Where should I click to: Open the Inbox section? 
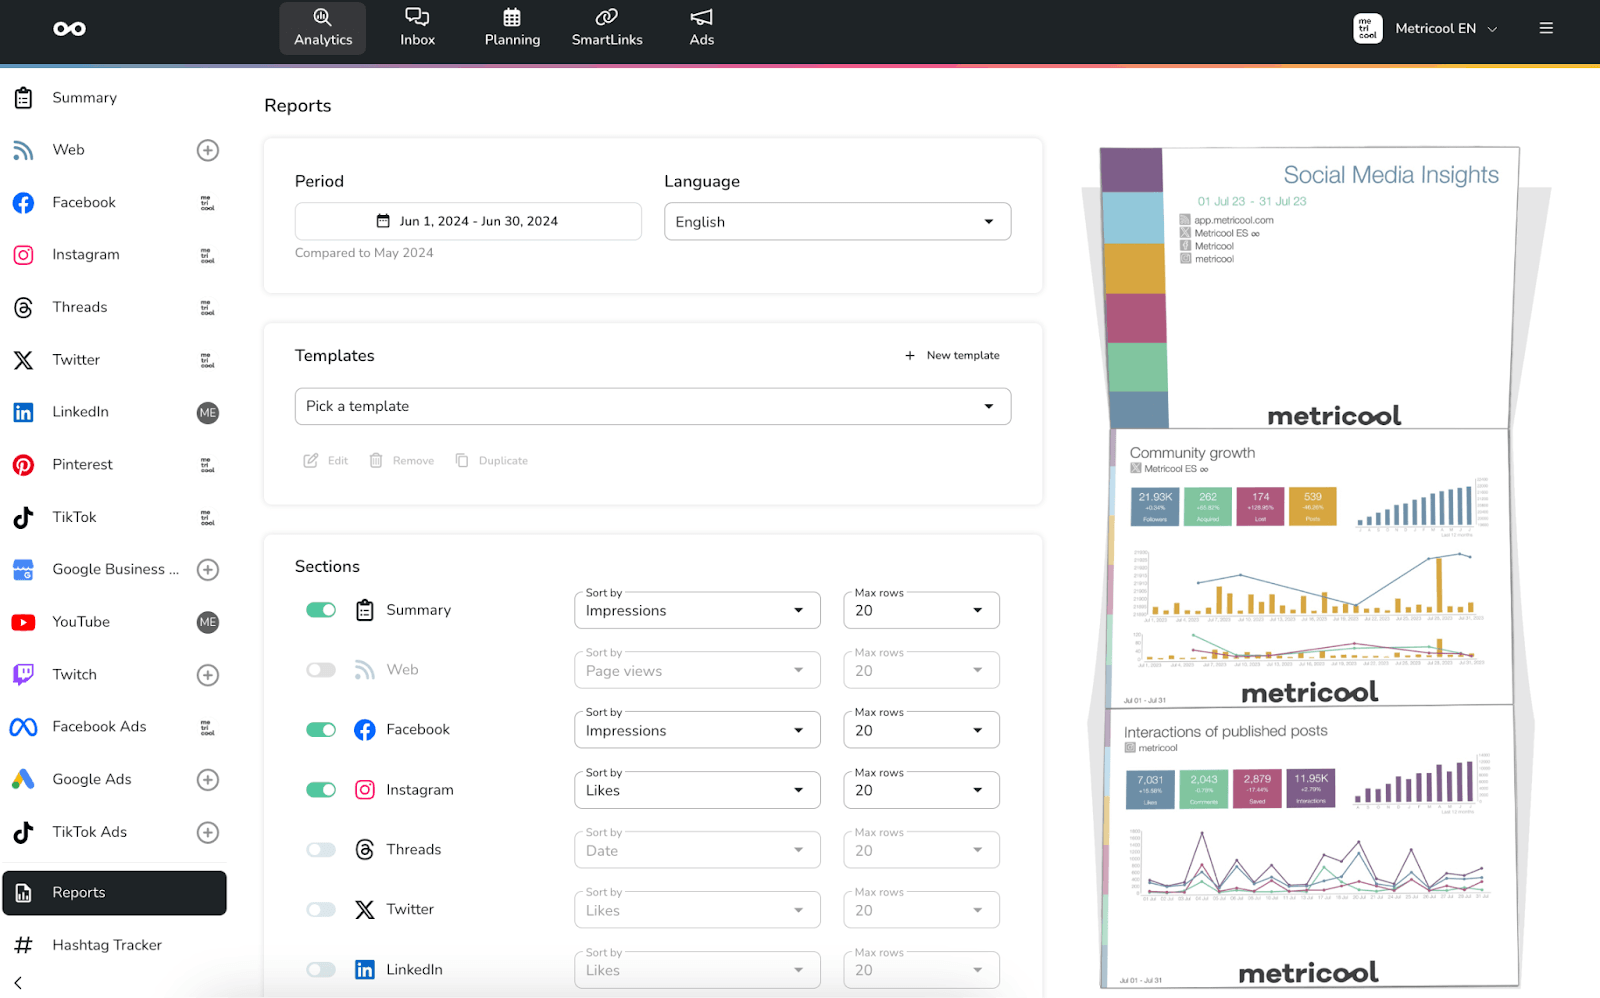click(x=417, y=27)
